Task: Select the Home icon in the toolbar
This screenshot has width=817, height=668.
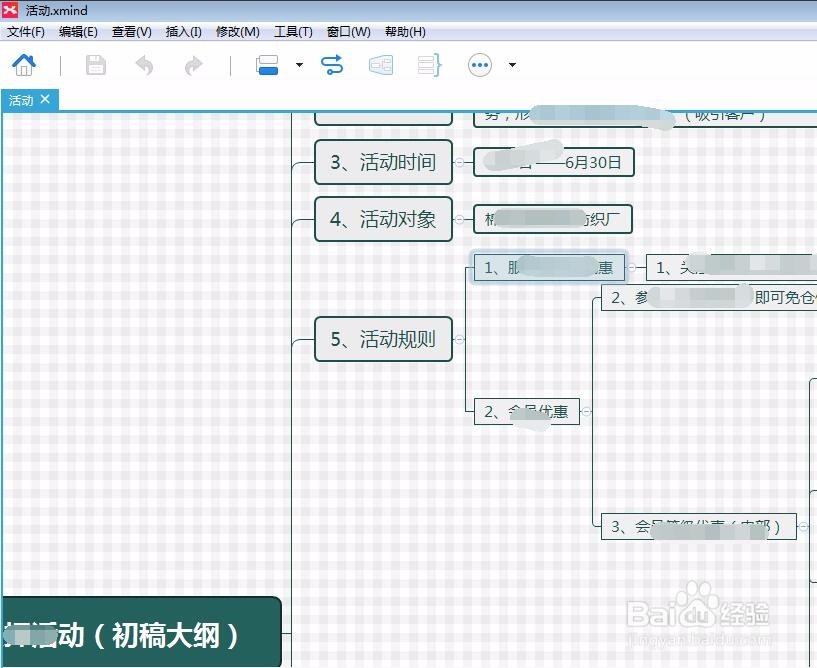Action: click(23, 64)
